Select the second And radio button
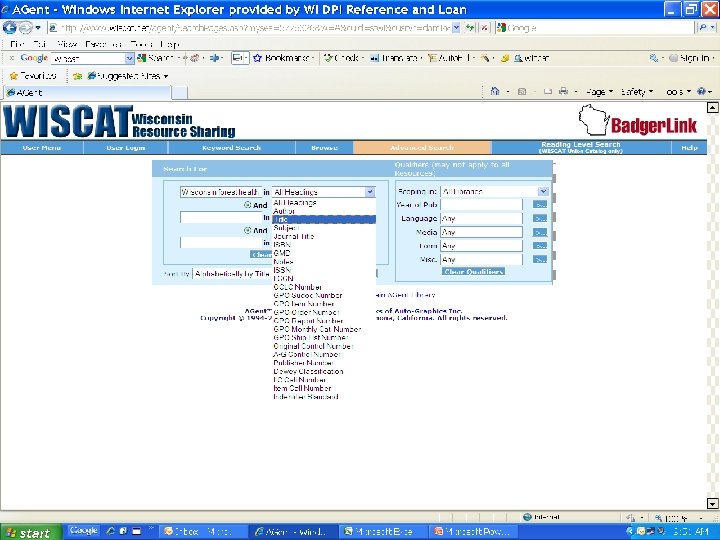The height and width of the screenshot is (540, 720). [x=248, y=230]
